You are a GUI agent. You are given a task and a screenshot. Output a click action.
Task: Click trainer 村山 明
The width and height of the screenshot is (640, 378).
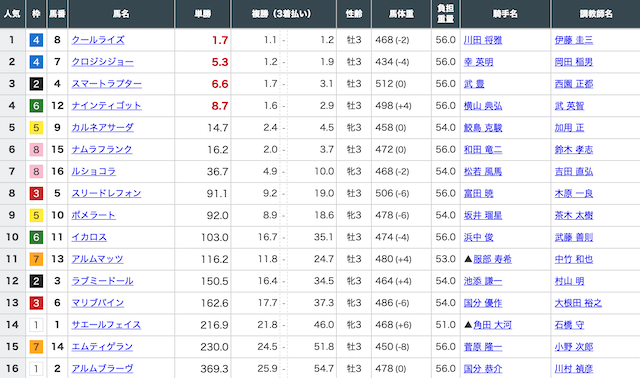[569, 281]
